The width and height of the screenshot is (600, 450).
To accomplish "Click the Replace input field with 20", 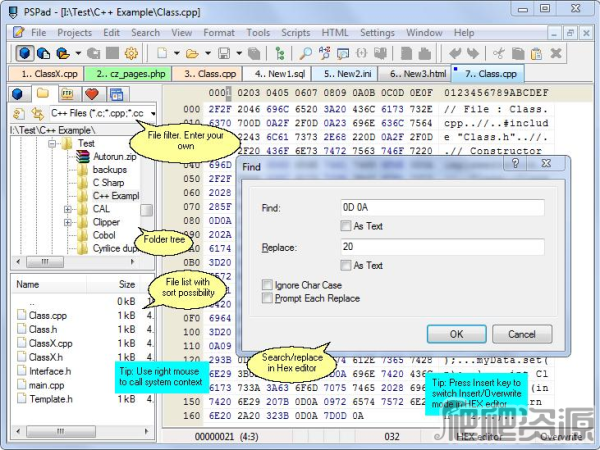I will coord(442,247).
